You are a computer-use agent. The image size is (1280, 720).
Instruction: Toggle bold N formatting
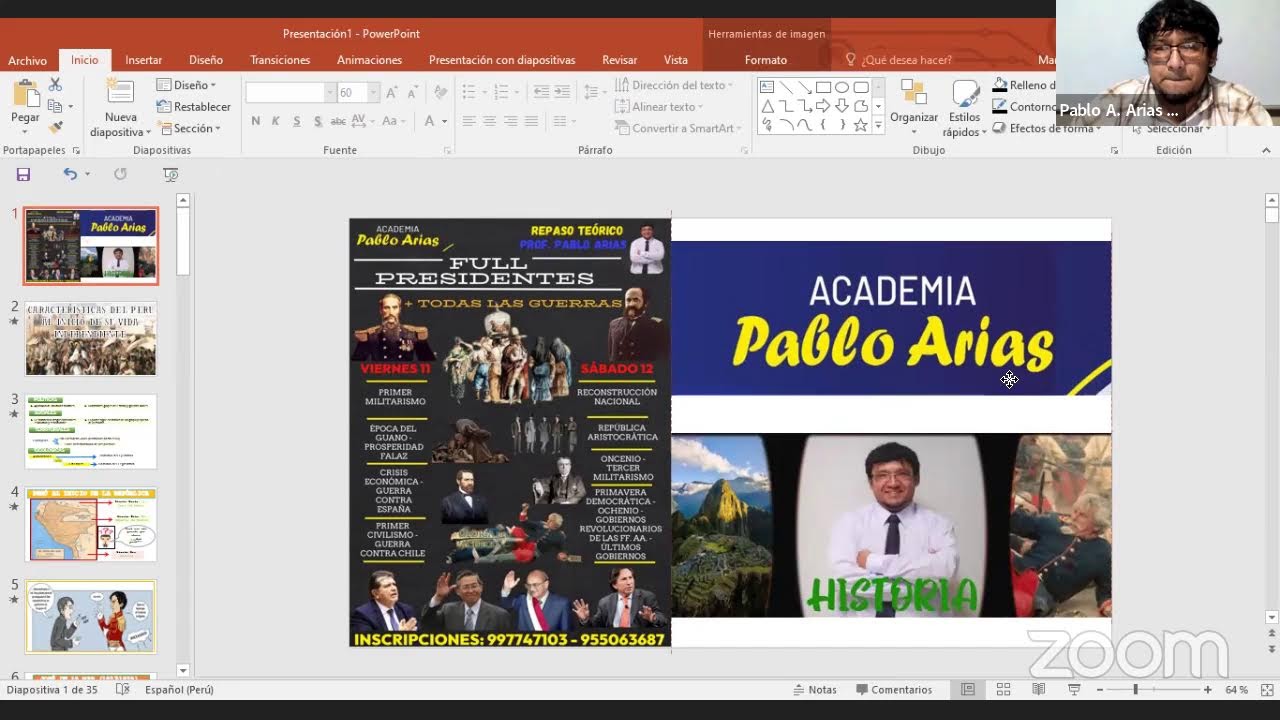pos(256,121)
